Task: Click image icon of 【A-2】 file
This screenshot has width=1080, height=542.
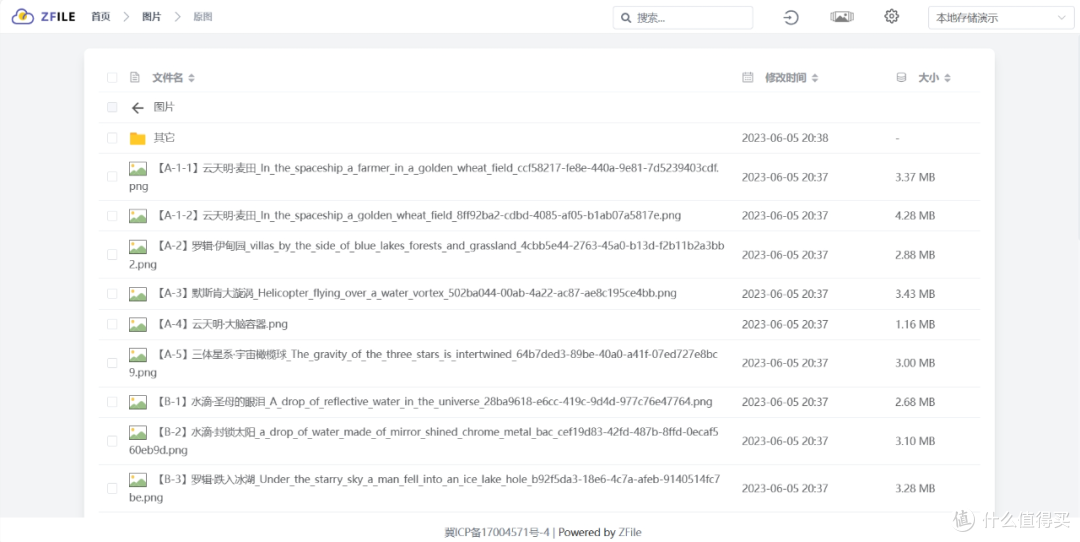Action: point(138,247)
